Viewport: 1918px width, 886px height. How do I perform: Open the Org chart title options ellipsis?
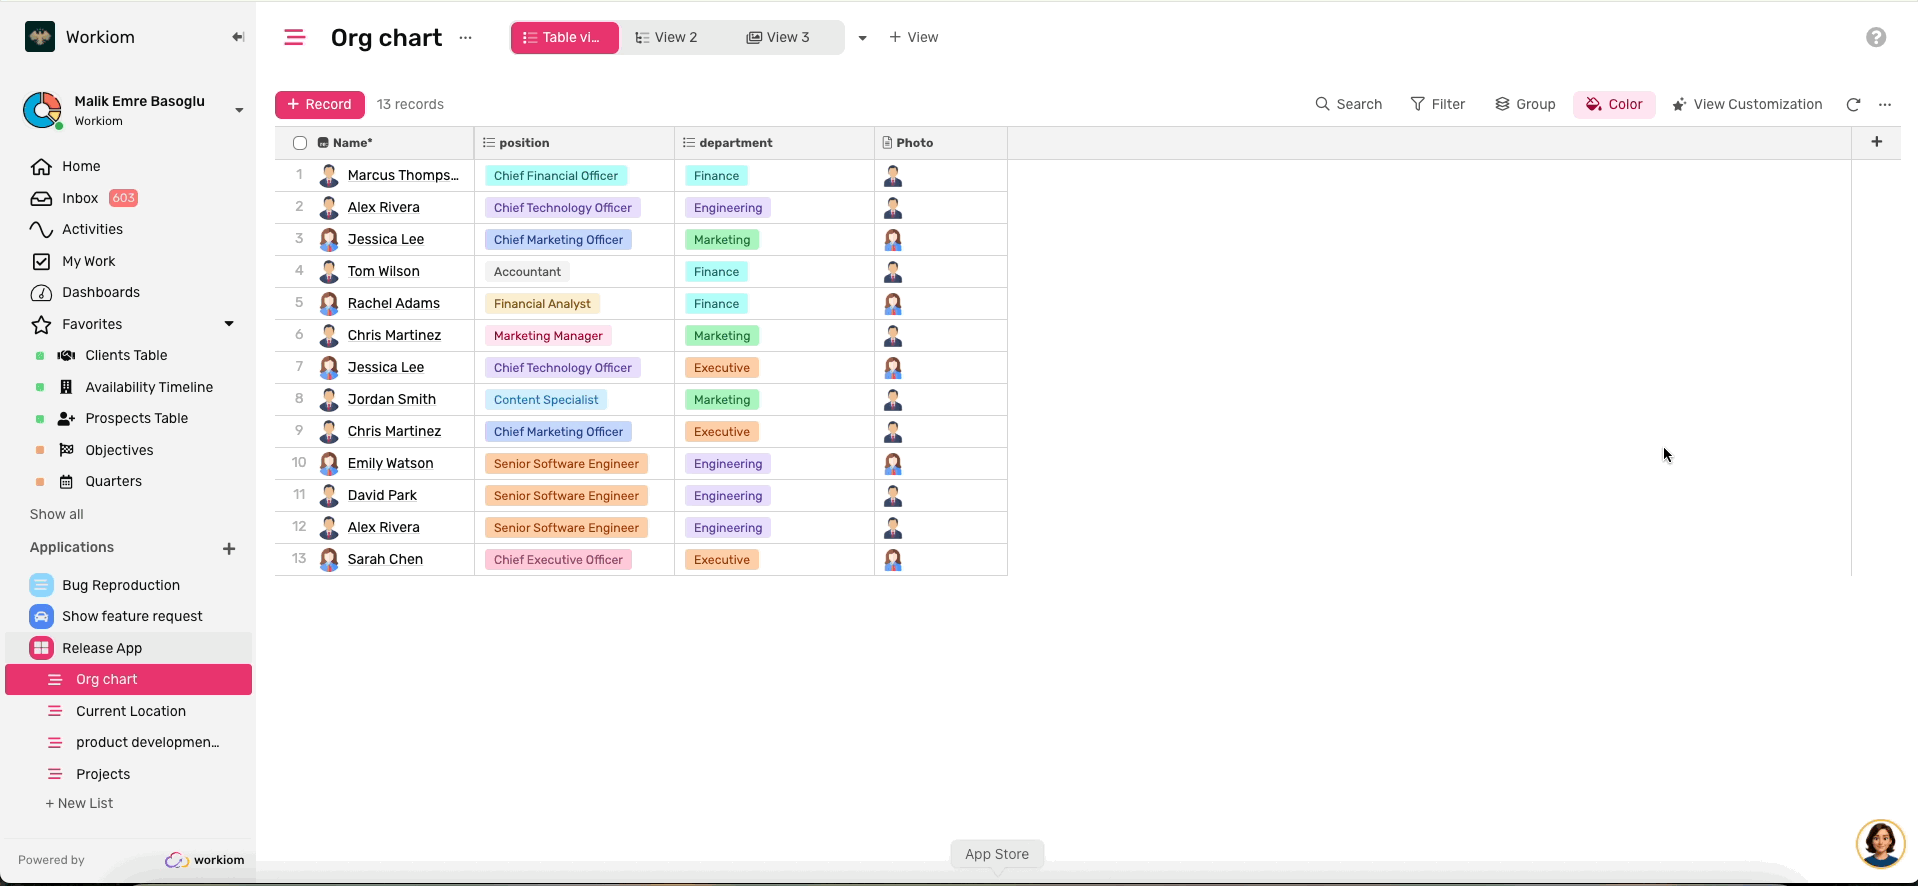(x=465, y=37)
